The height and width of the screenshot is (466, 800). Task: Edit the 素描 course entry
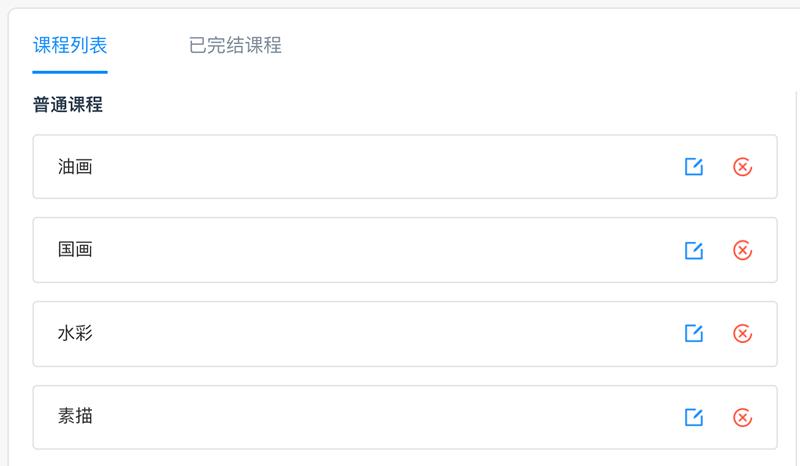click(693, 417)
